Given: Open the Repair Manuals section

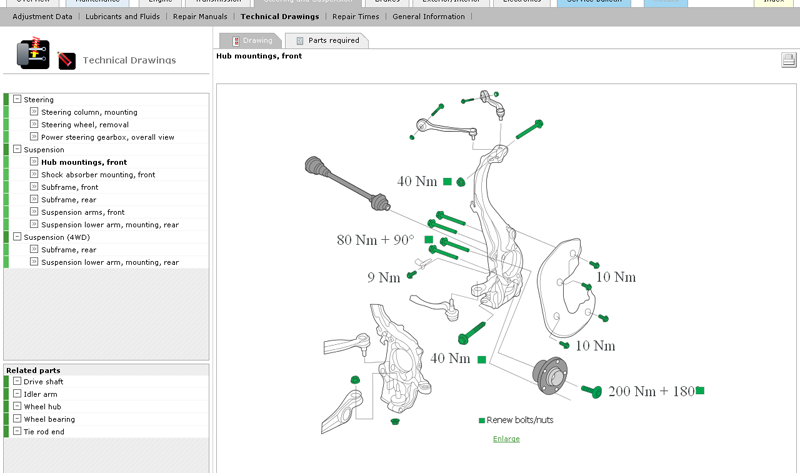Looking at the screenshot, I should [200, 16].
